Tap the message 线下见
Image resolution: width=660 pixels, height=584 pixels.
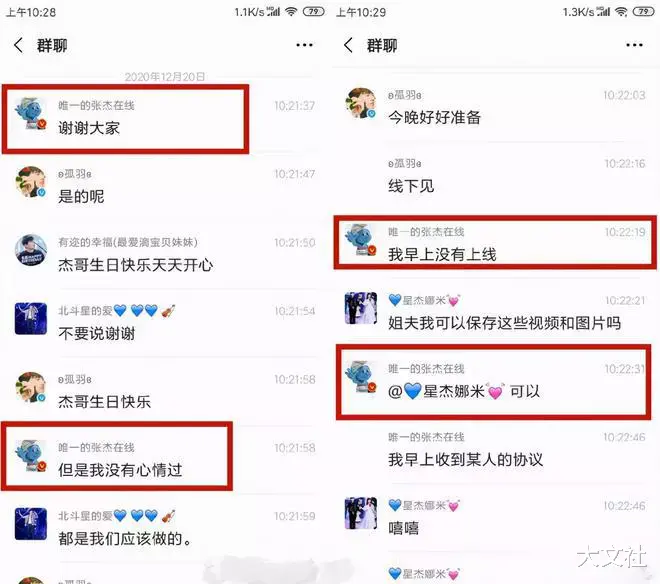(411, 186)
